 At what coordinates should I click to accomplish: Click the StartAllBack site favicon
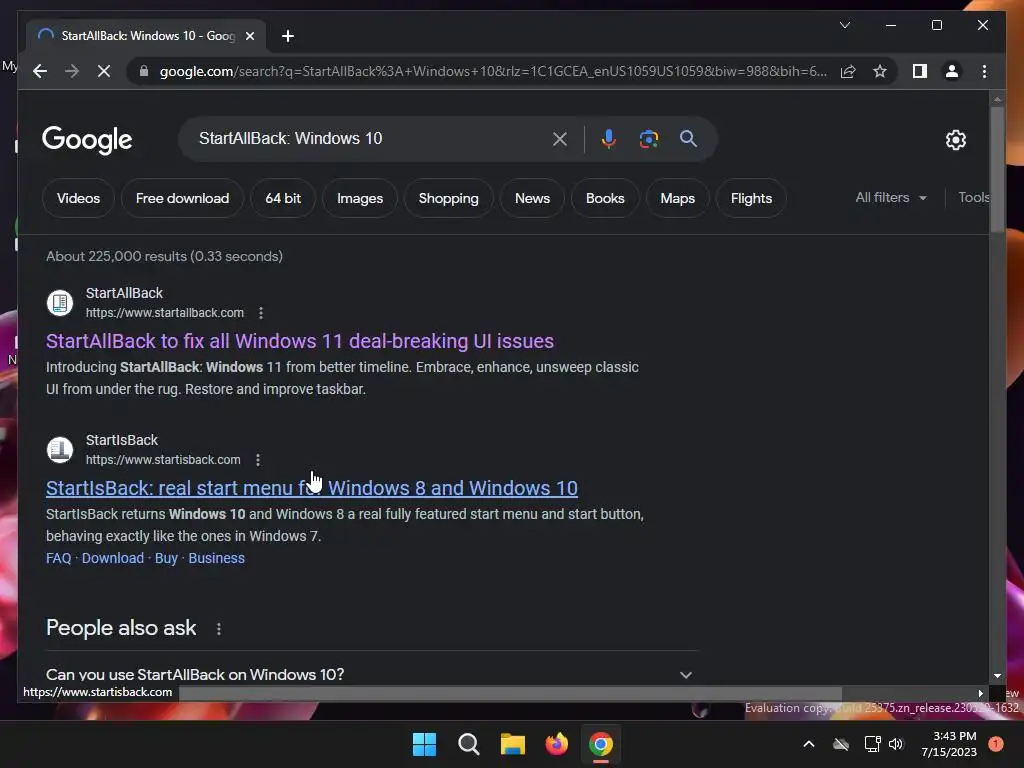pyautogui.click(x=60, y=302)
